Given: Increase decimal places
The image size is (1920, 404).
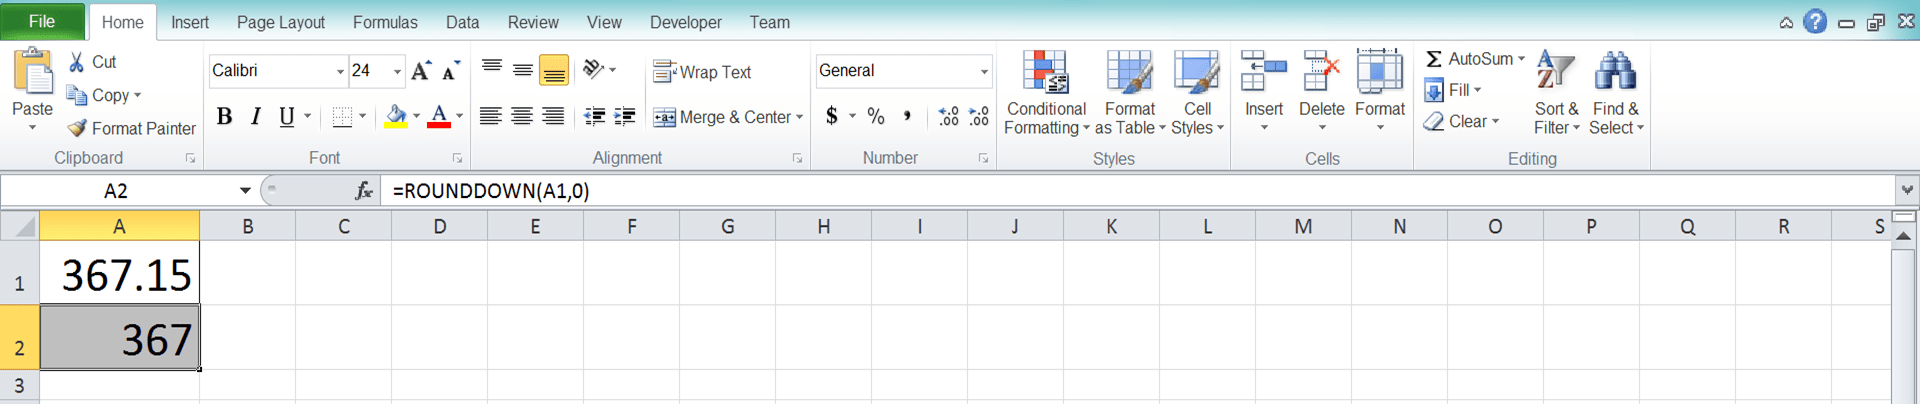Looking at the screenshot, I should pyautogui.click(x=948, y=117).
